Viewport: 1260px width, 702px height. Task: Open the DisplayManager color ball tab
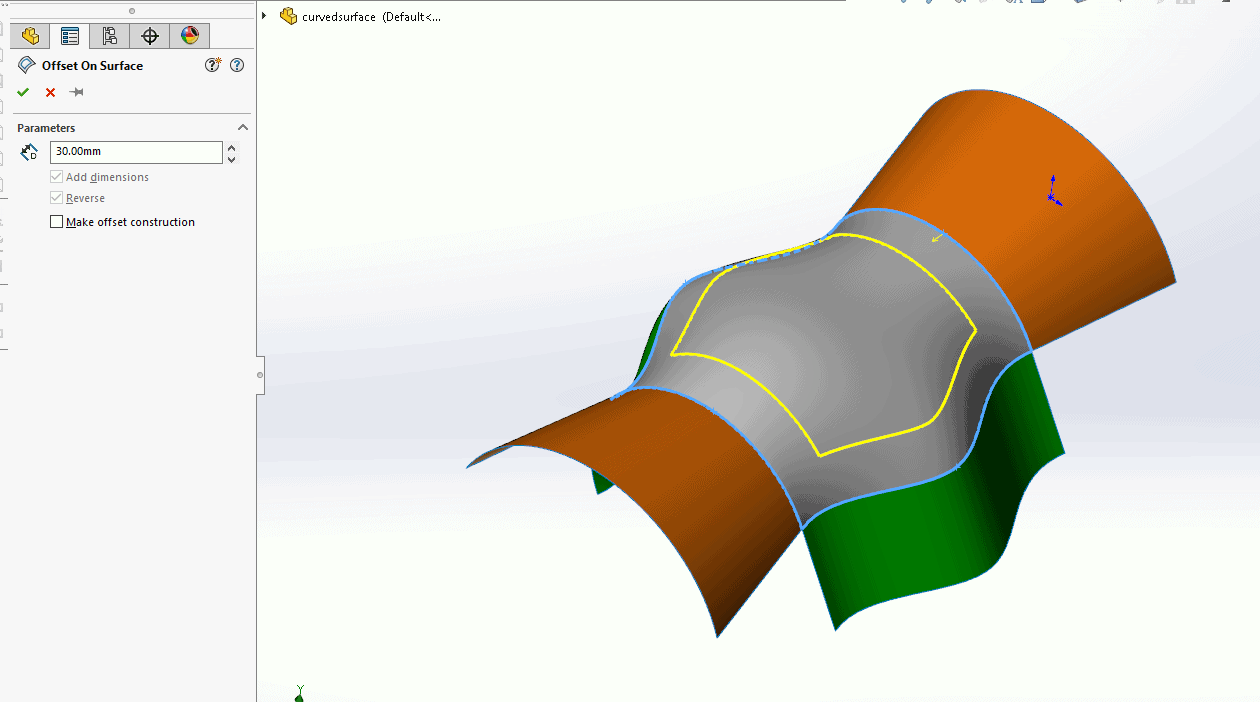(190, 37)
